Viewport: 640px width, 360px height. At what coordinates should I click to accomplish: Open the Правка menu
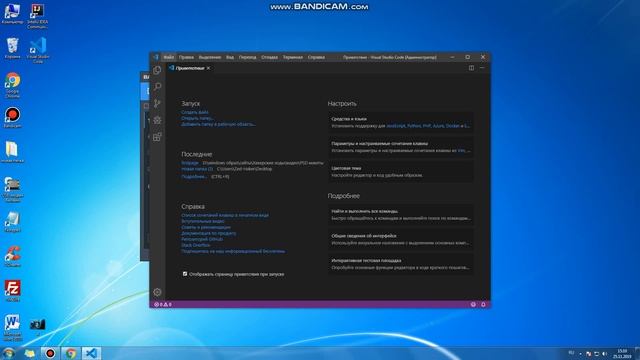point(186,58)
